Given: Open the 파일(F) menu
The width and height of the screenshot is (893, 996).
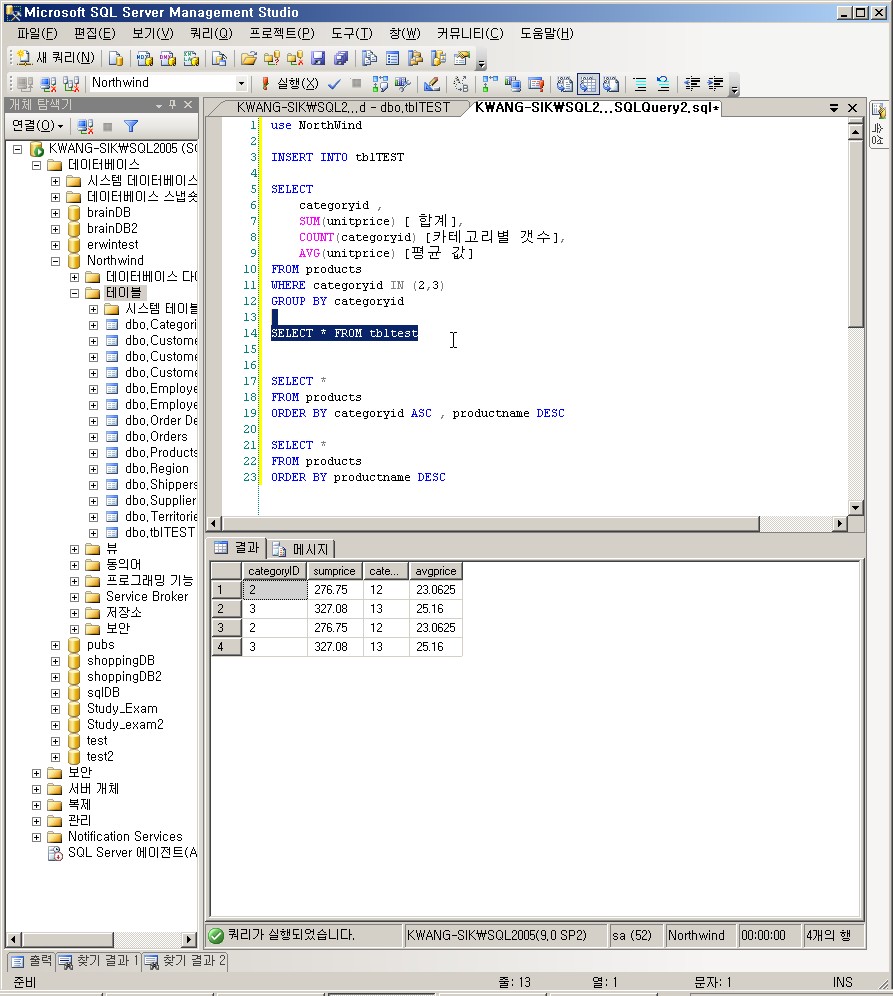Looking at the screenshot, I should (x=37, y=33).
